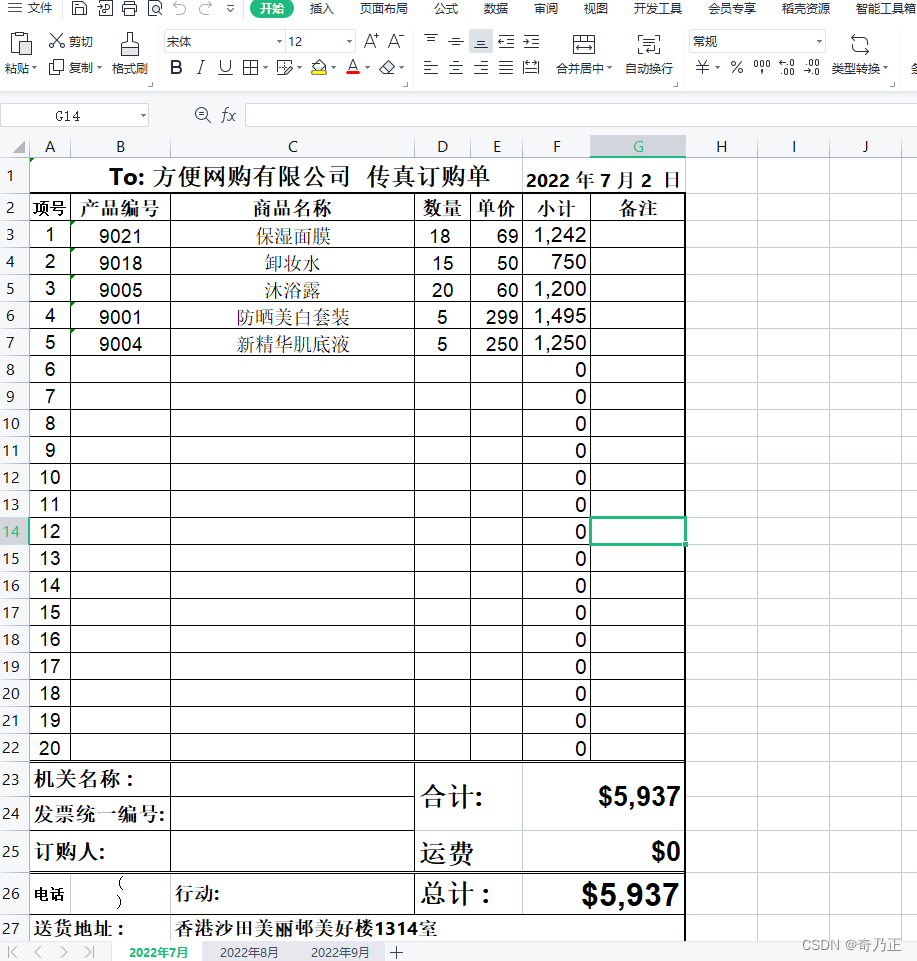This screenshot has width=917, height=961.
Task: Apply red font color A
Action: click(352, 67)
